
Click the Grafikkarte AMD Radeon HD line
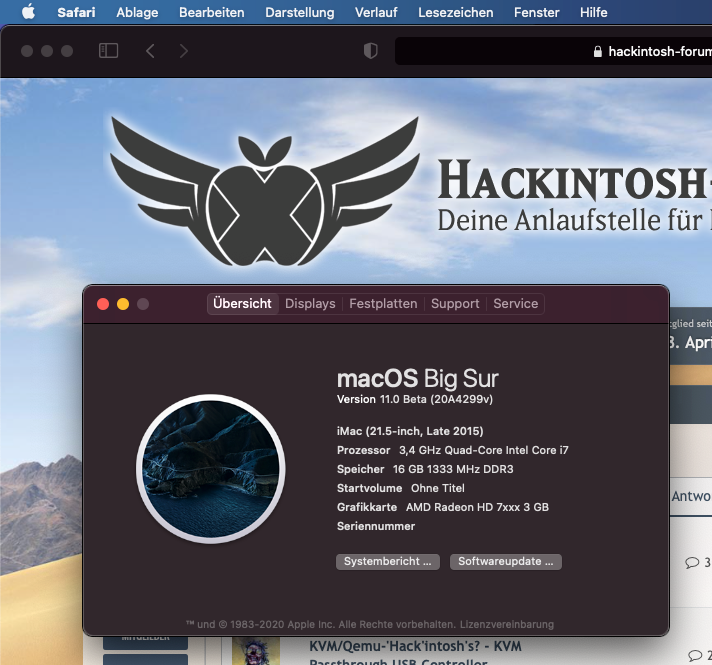(x=443, y=507)
